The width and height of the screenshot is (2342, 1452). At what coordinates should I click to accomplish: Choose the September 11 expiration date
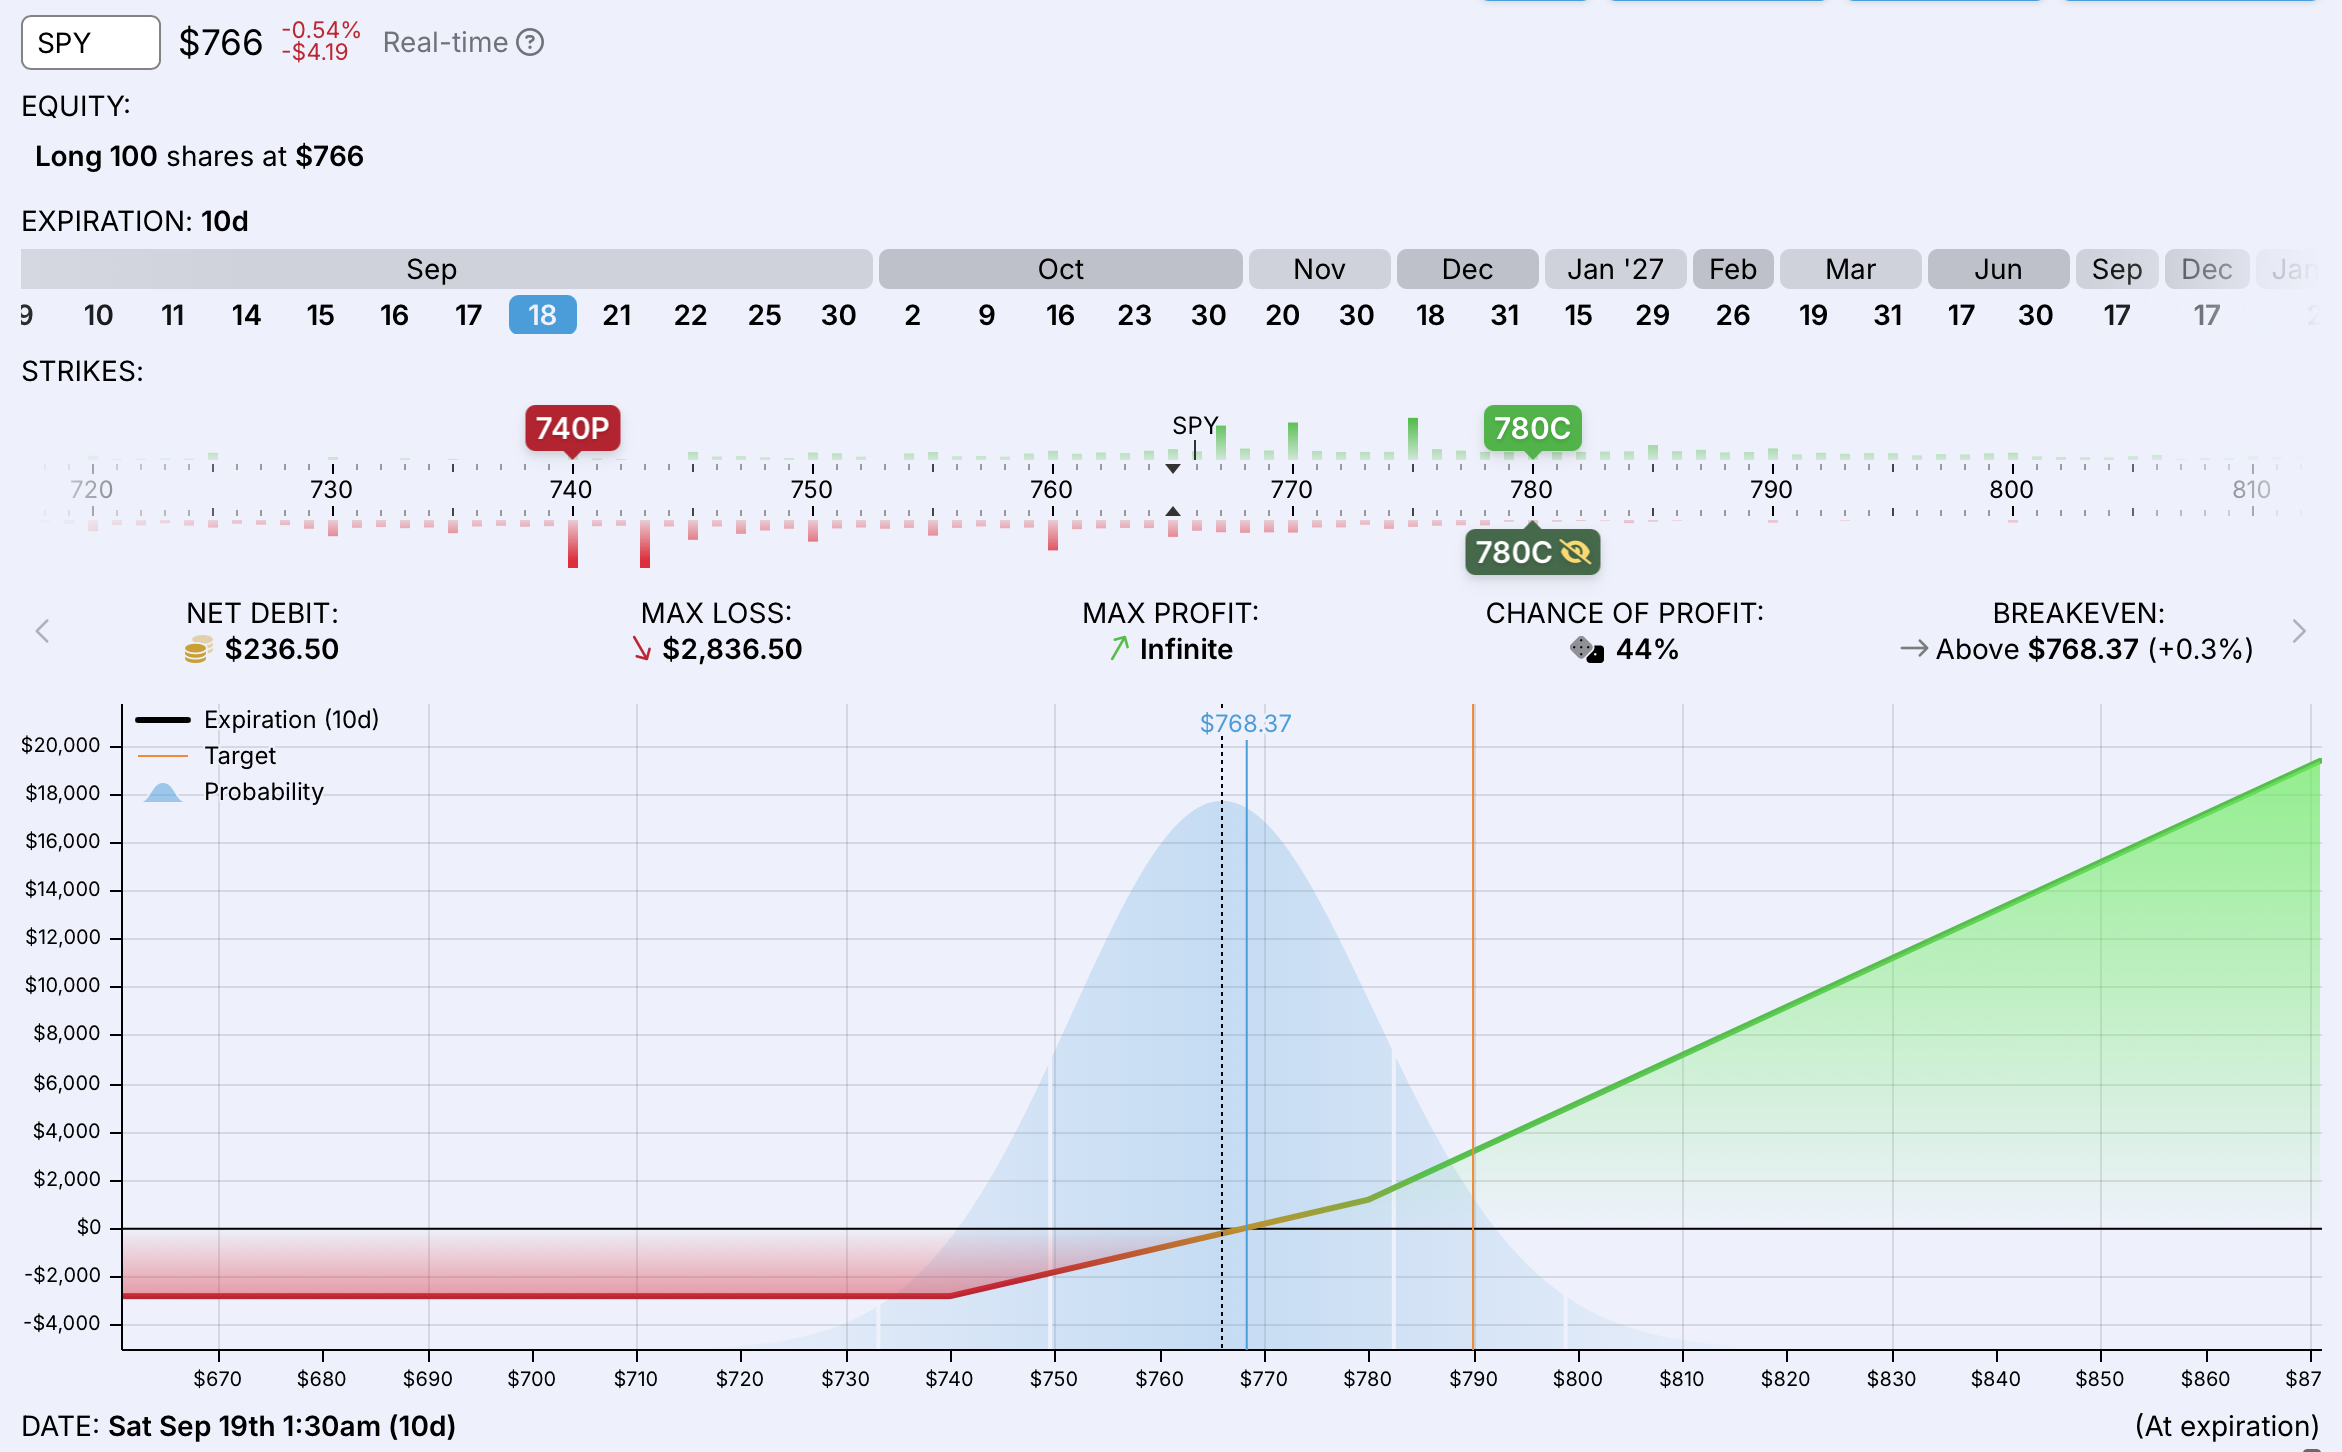173,315
